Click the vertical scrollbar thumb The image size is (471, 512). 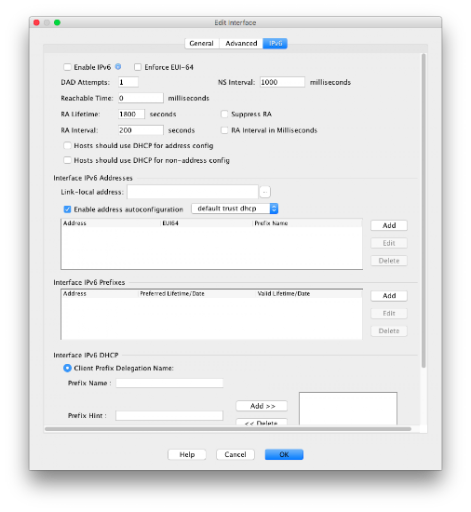click(x=424, y=211)
